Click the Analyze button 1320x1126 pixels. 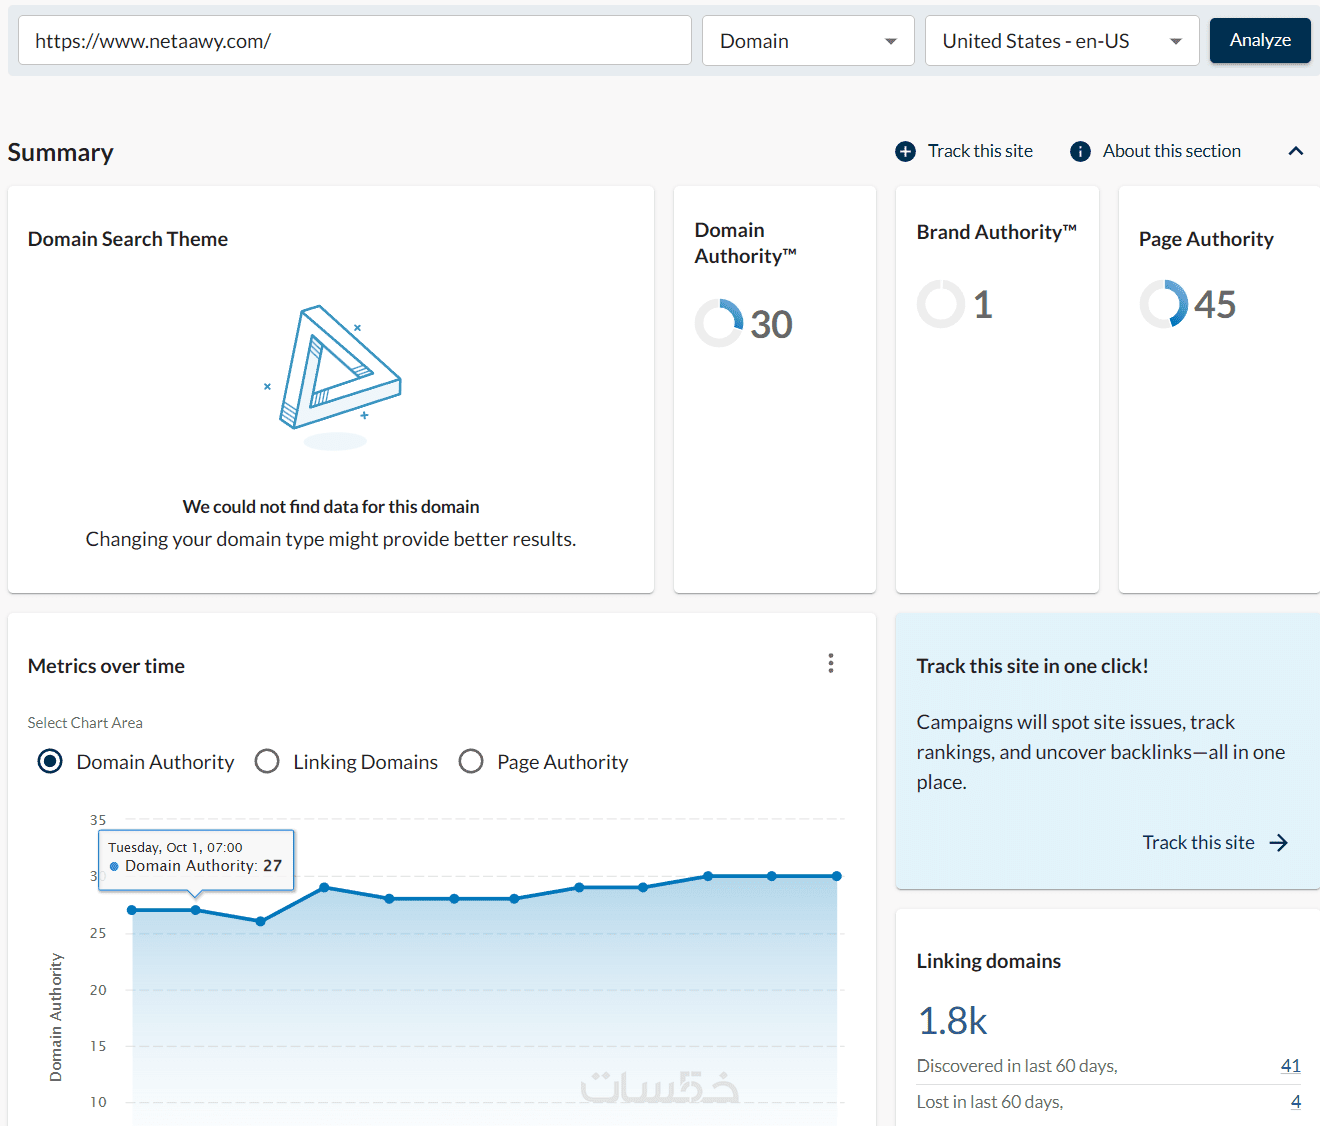(x=1260, y=40)
